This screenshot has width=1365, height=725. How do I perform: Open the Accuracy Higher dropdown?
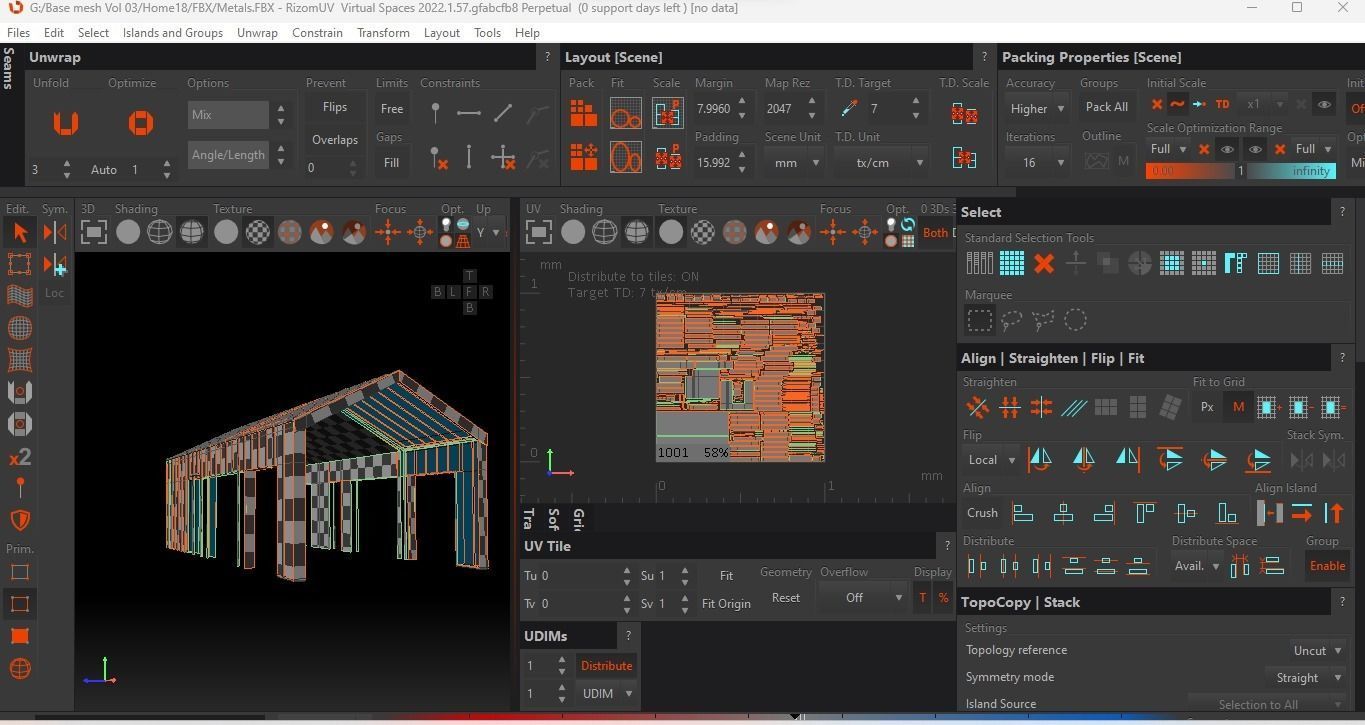1036,109
